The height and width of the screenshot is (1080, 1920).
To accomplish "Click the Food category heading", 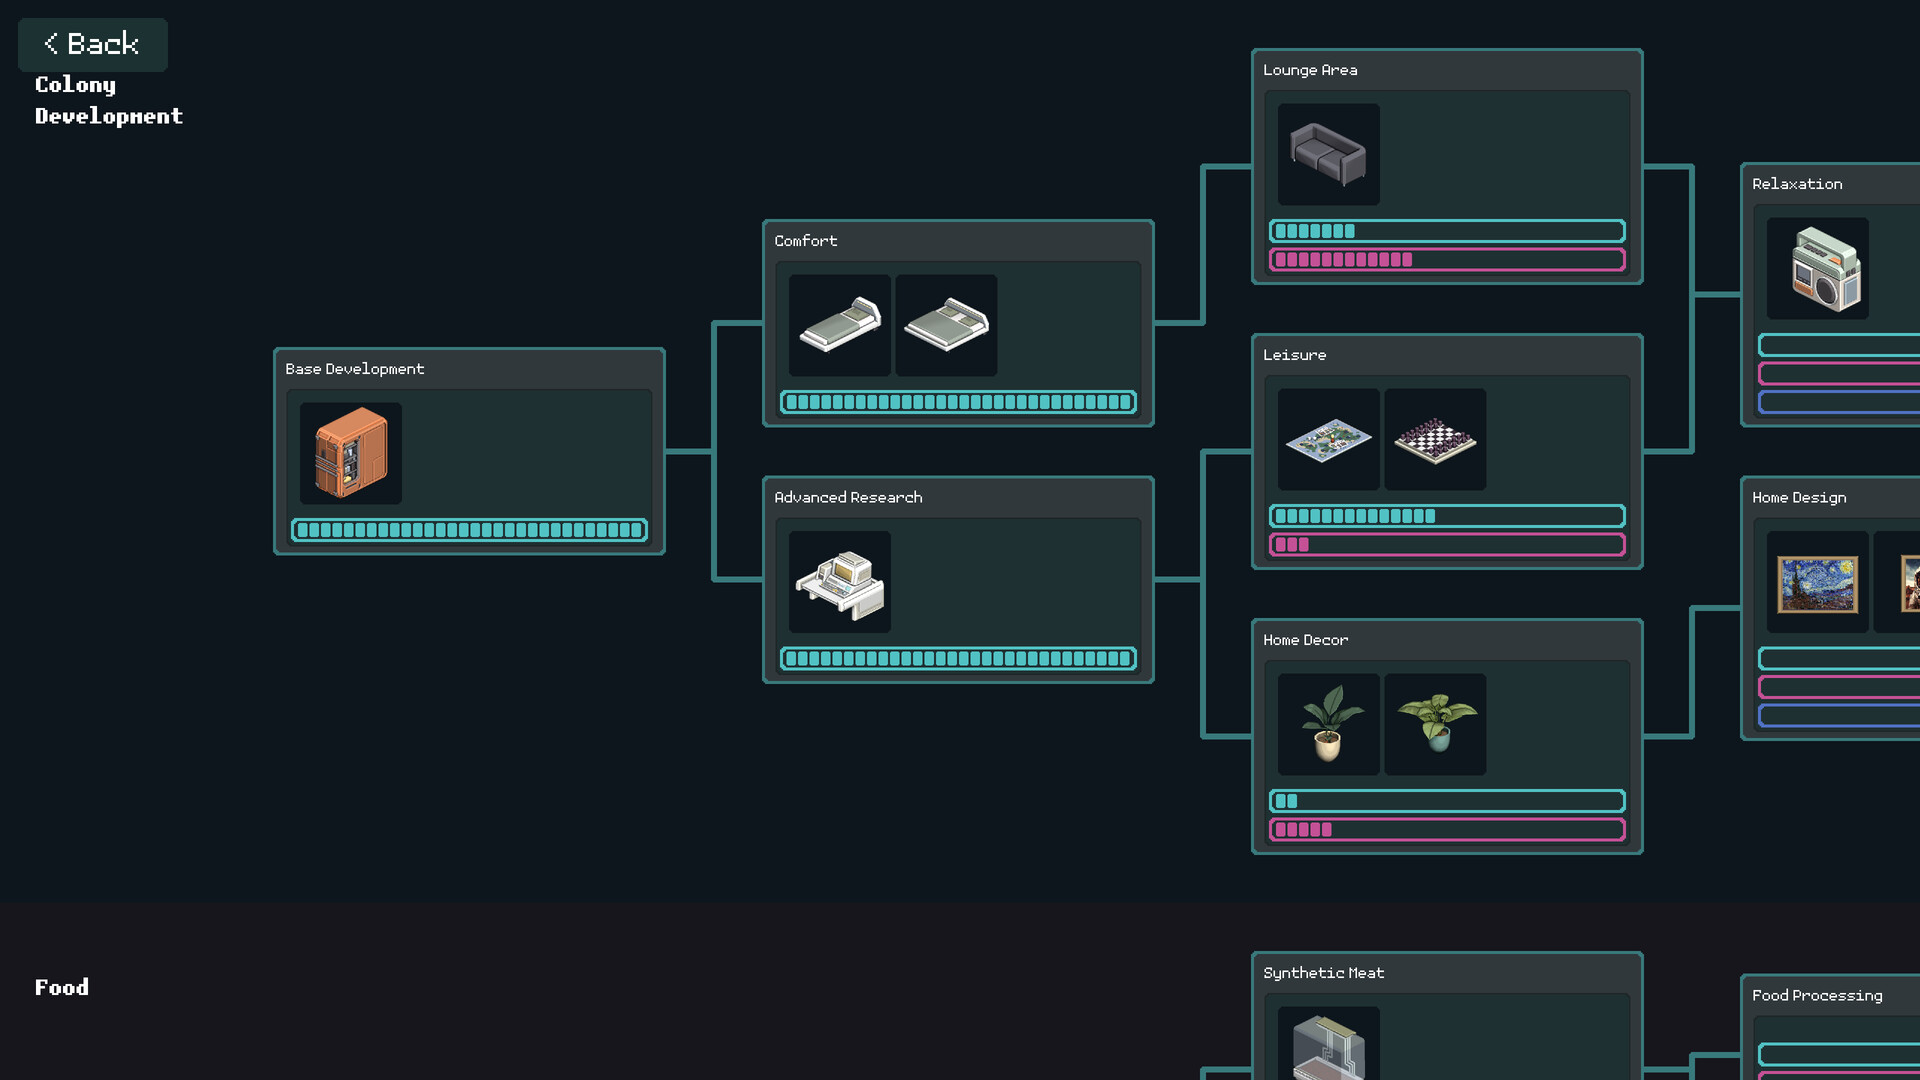I will point(62,987).
